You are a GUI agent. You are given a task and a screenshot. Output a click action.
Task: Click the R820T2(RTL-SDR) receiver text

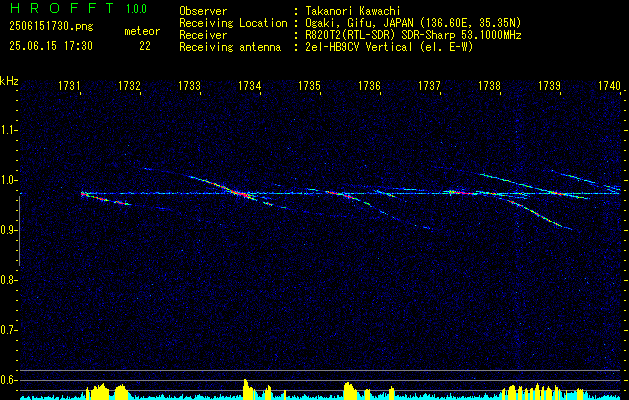click(413, 35)
